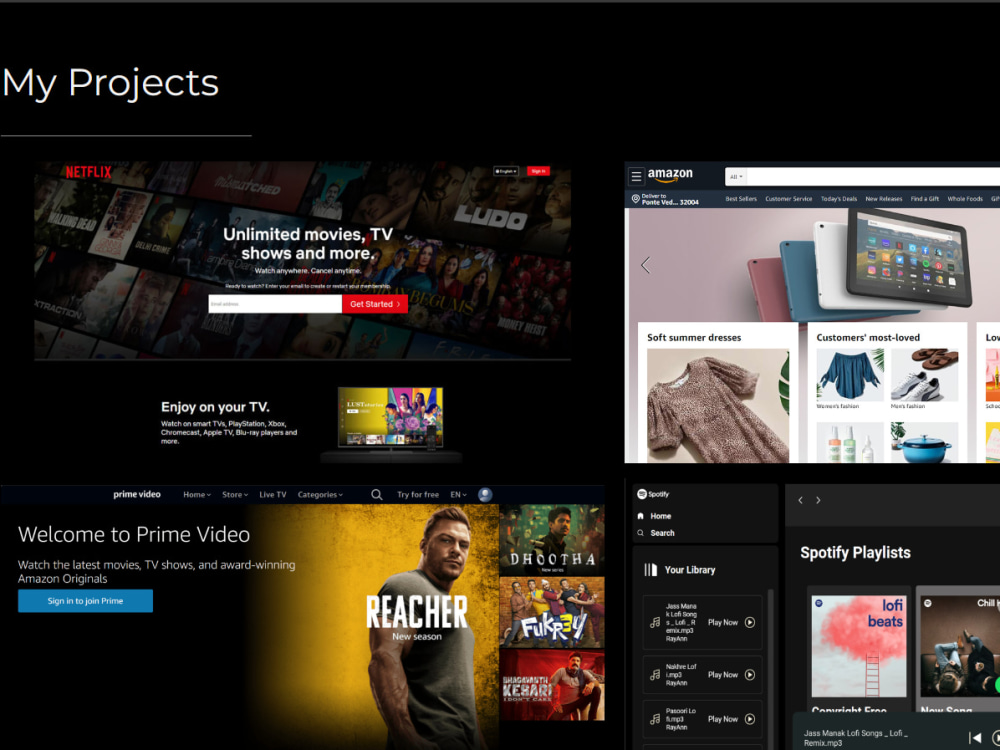Open the Amazon hamburger menu icon

point(636,175)
